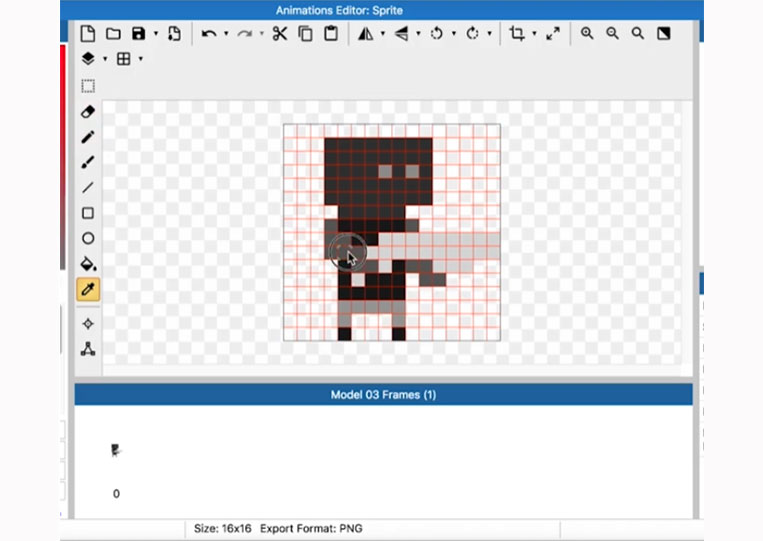Flip the sprite horizontally
Viewport: 763px width, 541px height.
[365, 34]
